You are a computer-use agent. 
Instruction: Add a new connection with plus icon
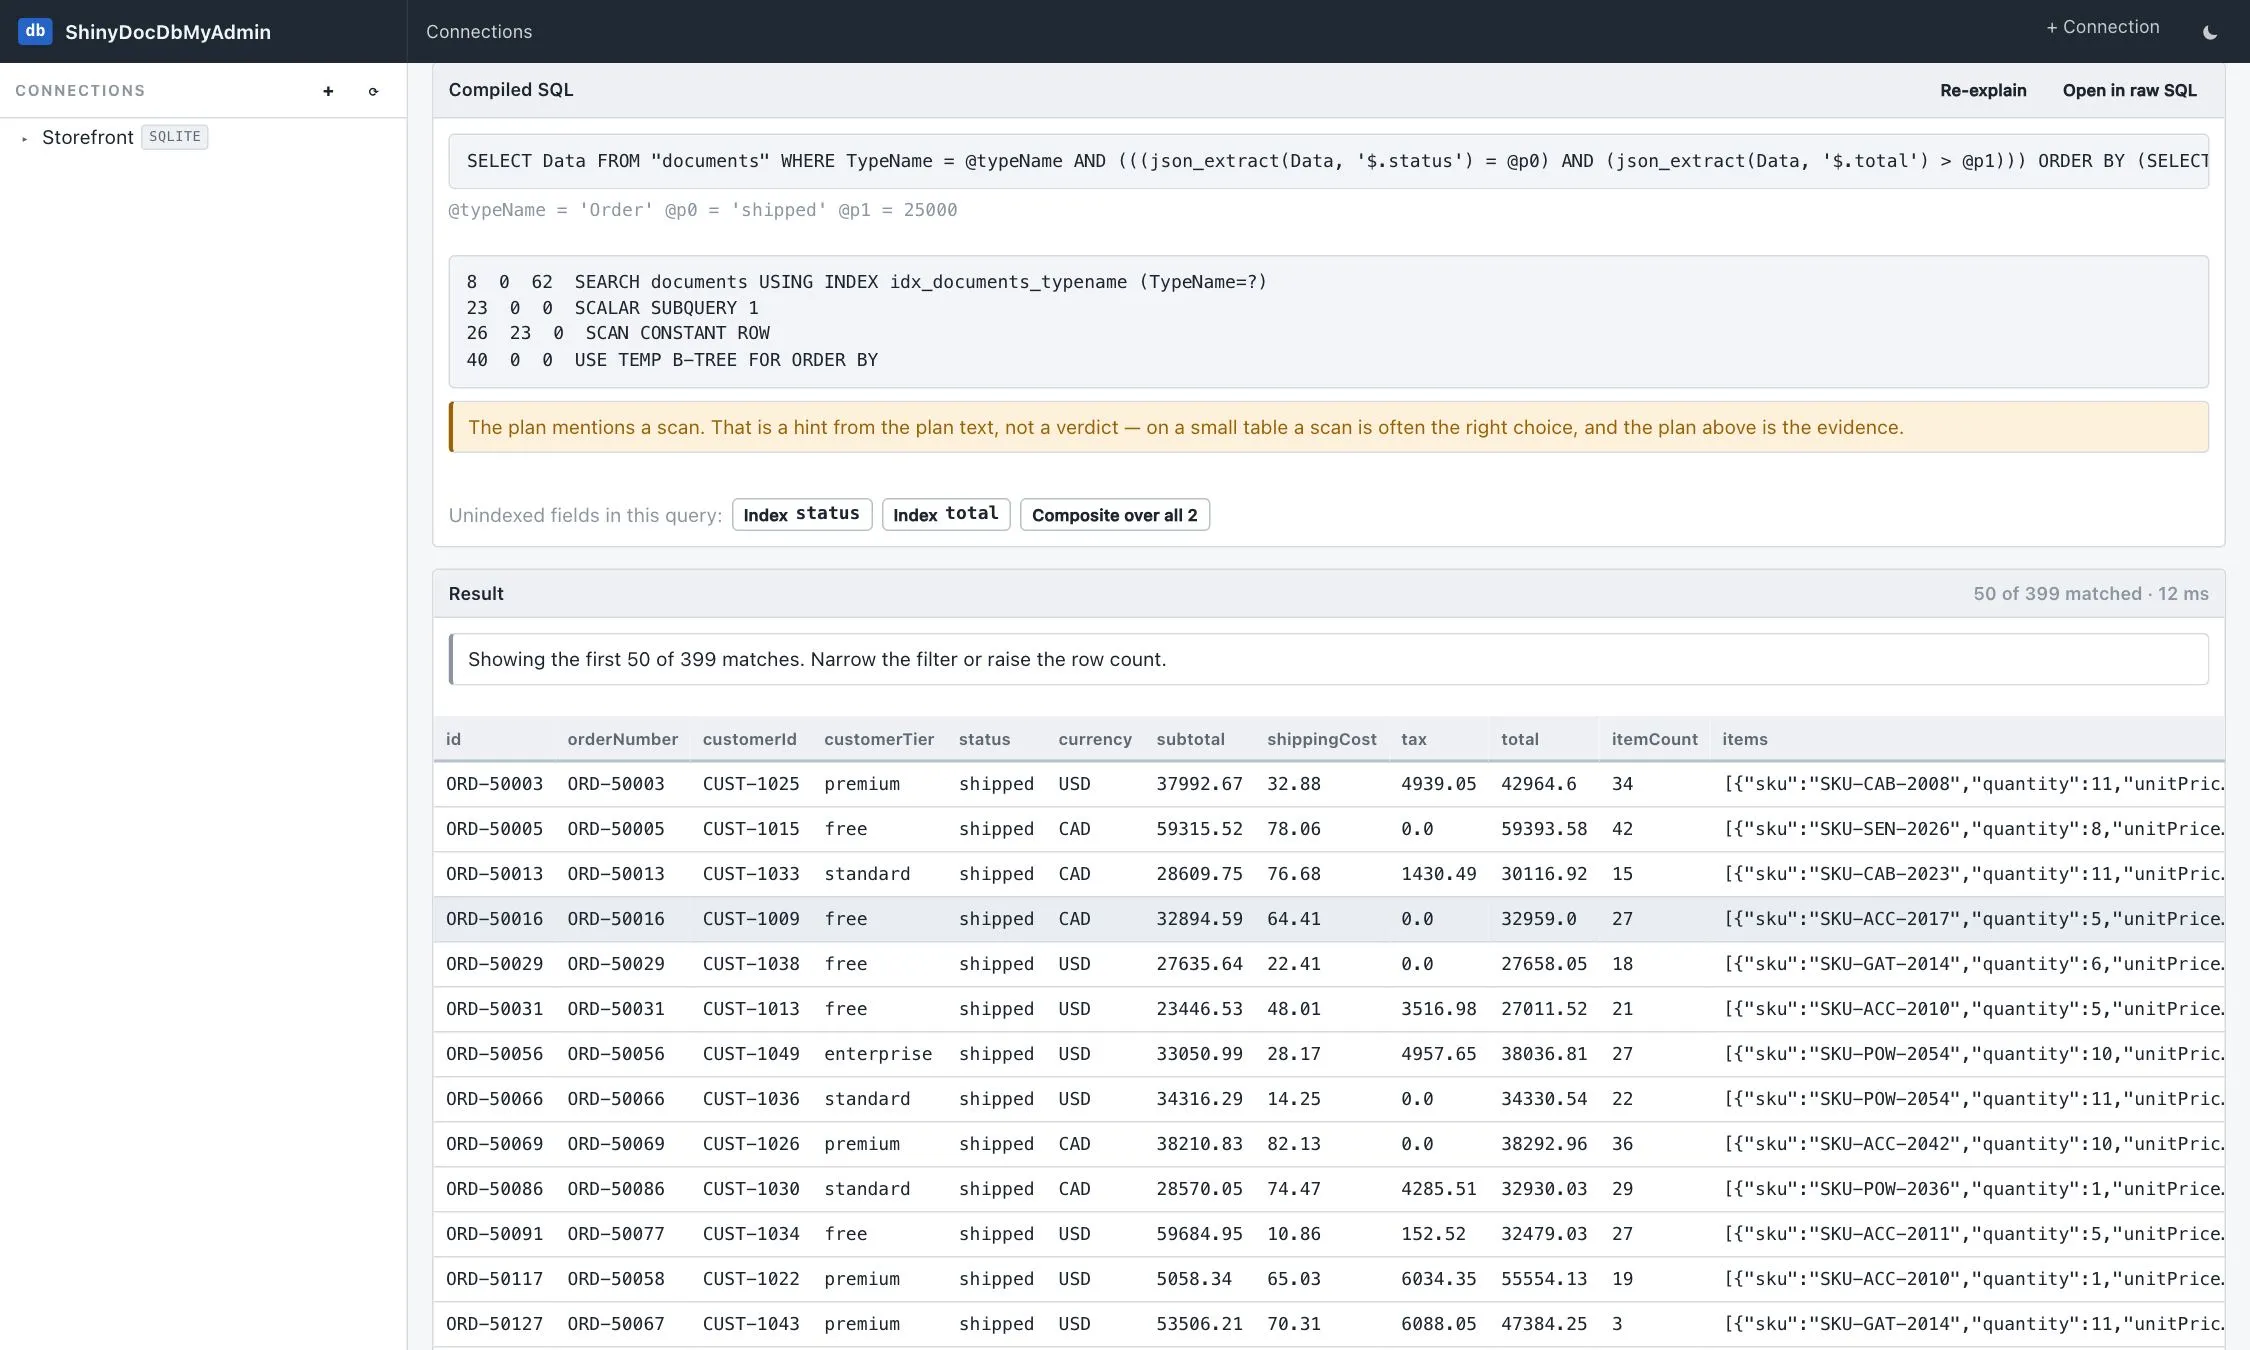328,91
